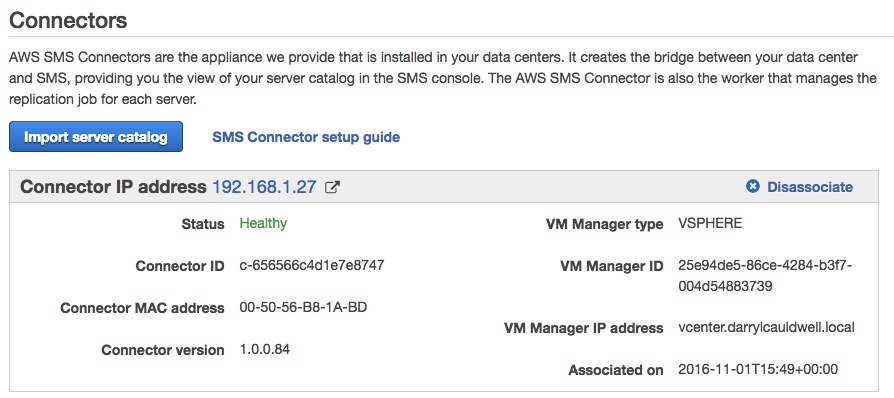Click the Connectors page heading
The width and height of the screenshot is (894, 398).
pyautogui.click(x=68, y=21)
